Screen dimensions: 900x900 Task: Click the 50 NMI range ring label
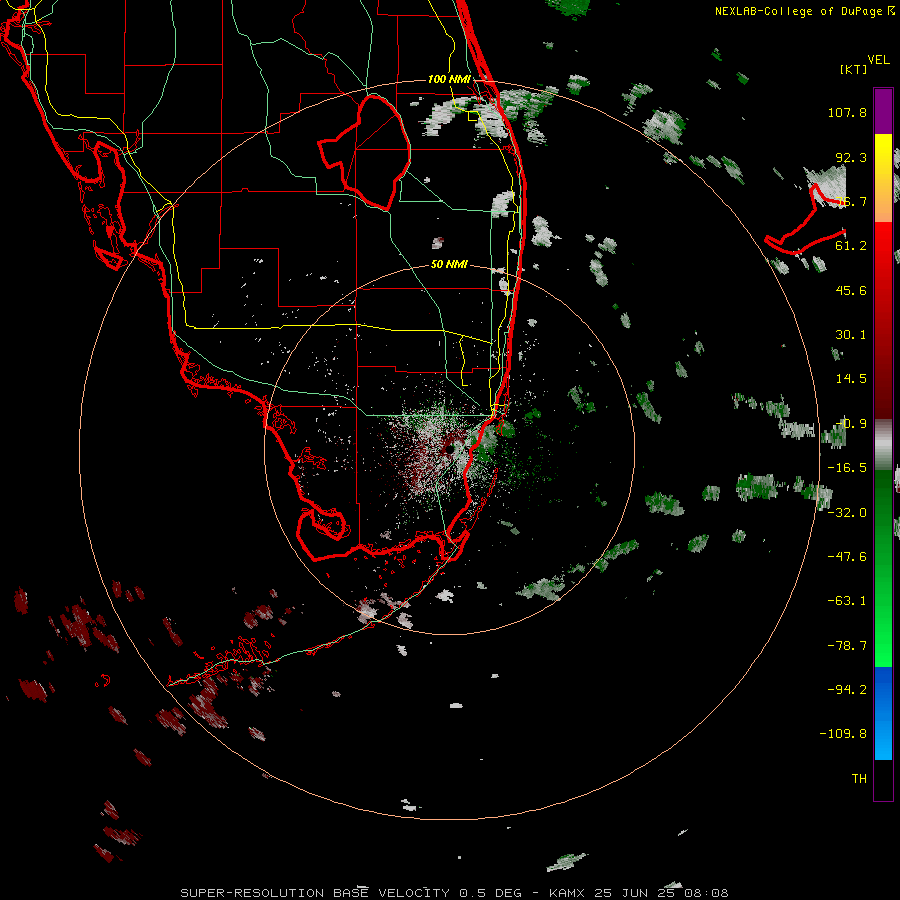(x=449, y=265)
